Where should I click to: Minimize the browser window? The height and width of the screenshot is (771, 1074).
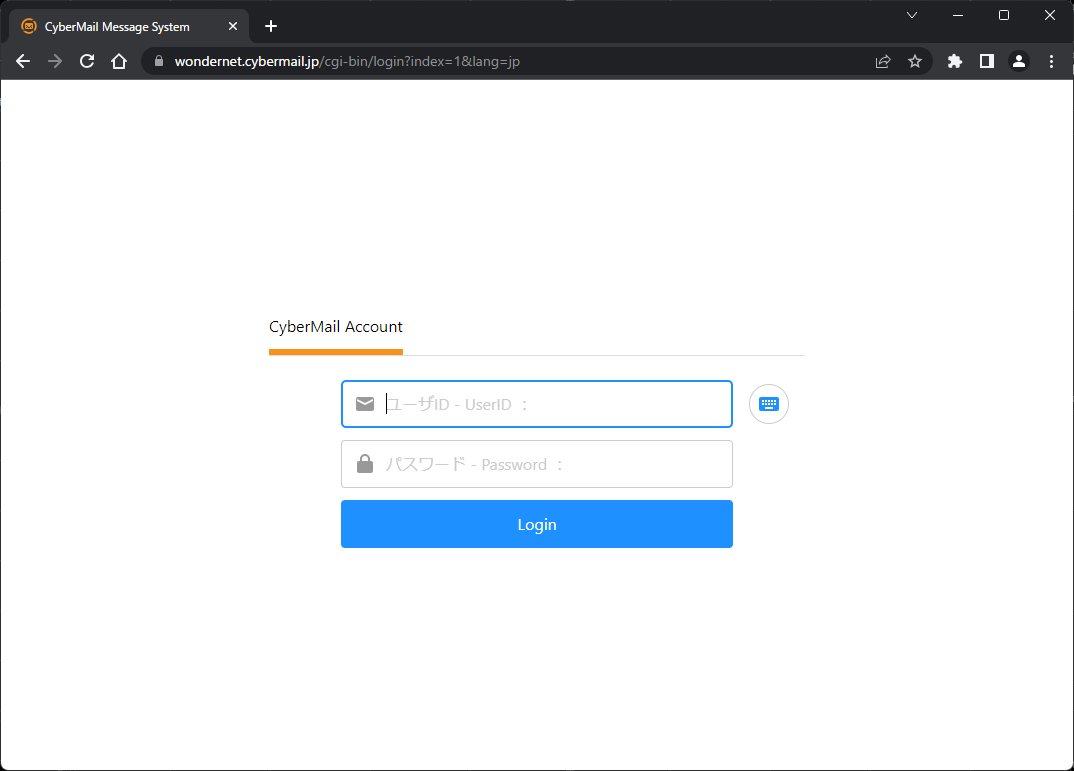(x=958, y=15)
